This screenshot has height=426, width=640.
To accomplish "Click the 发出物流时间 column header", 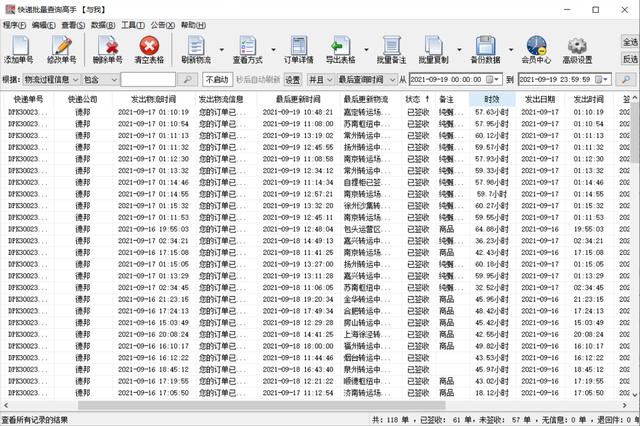I will (x=153, y=99).
